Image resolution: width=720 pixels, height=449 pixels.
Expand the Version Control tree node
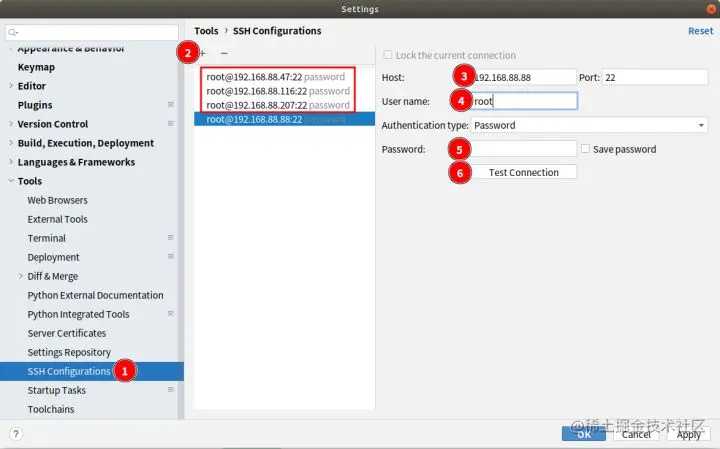pyautogui.click(x=11, y=123)
